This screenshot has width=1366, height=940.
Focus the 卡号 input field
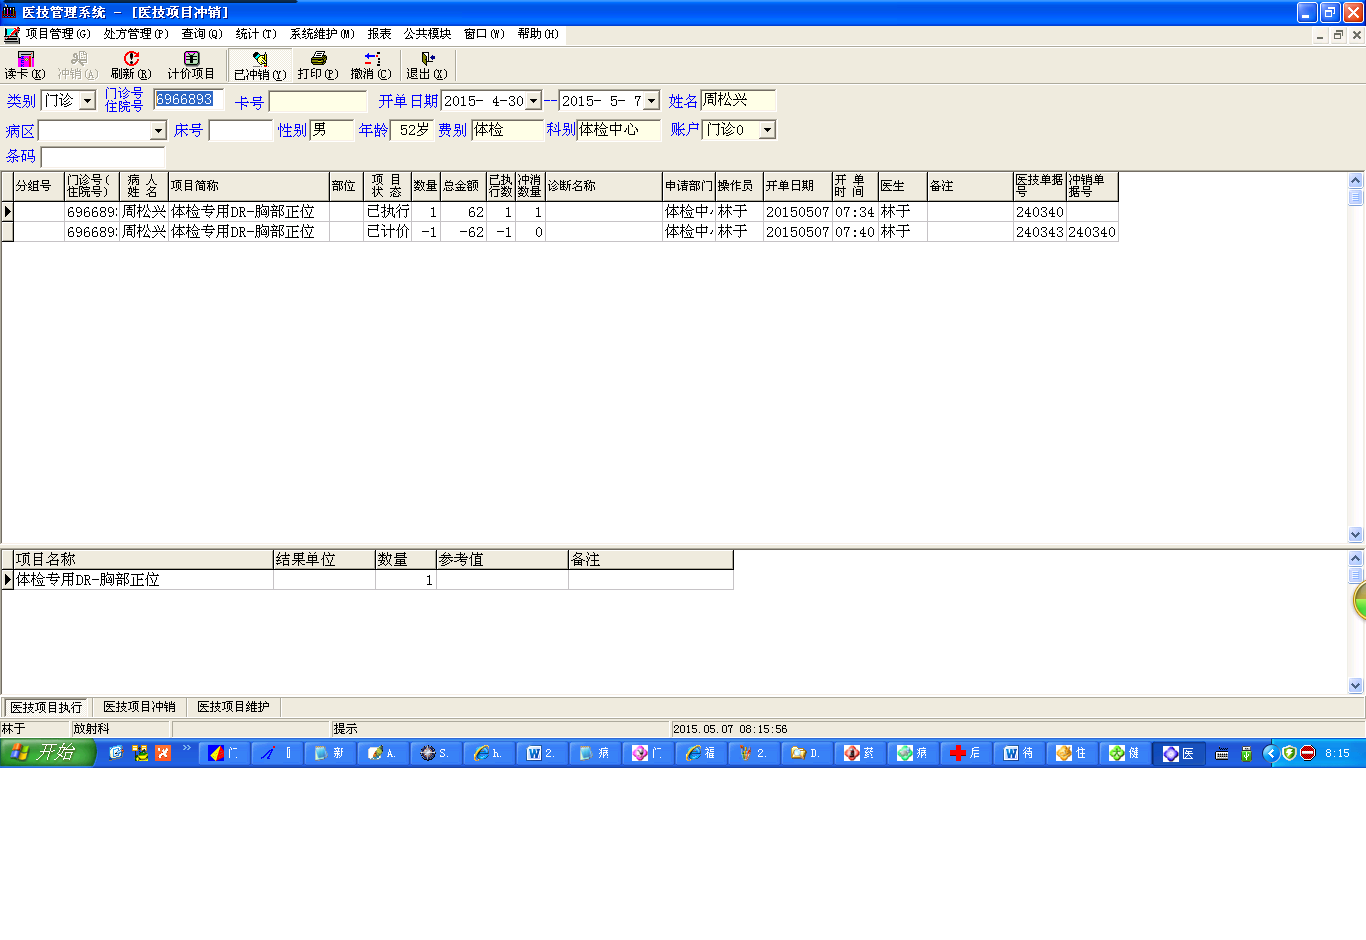click(318, 102)
